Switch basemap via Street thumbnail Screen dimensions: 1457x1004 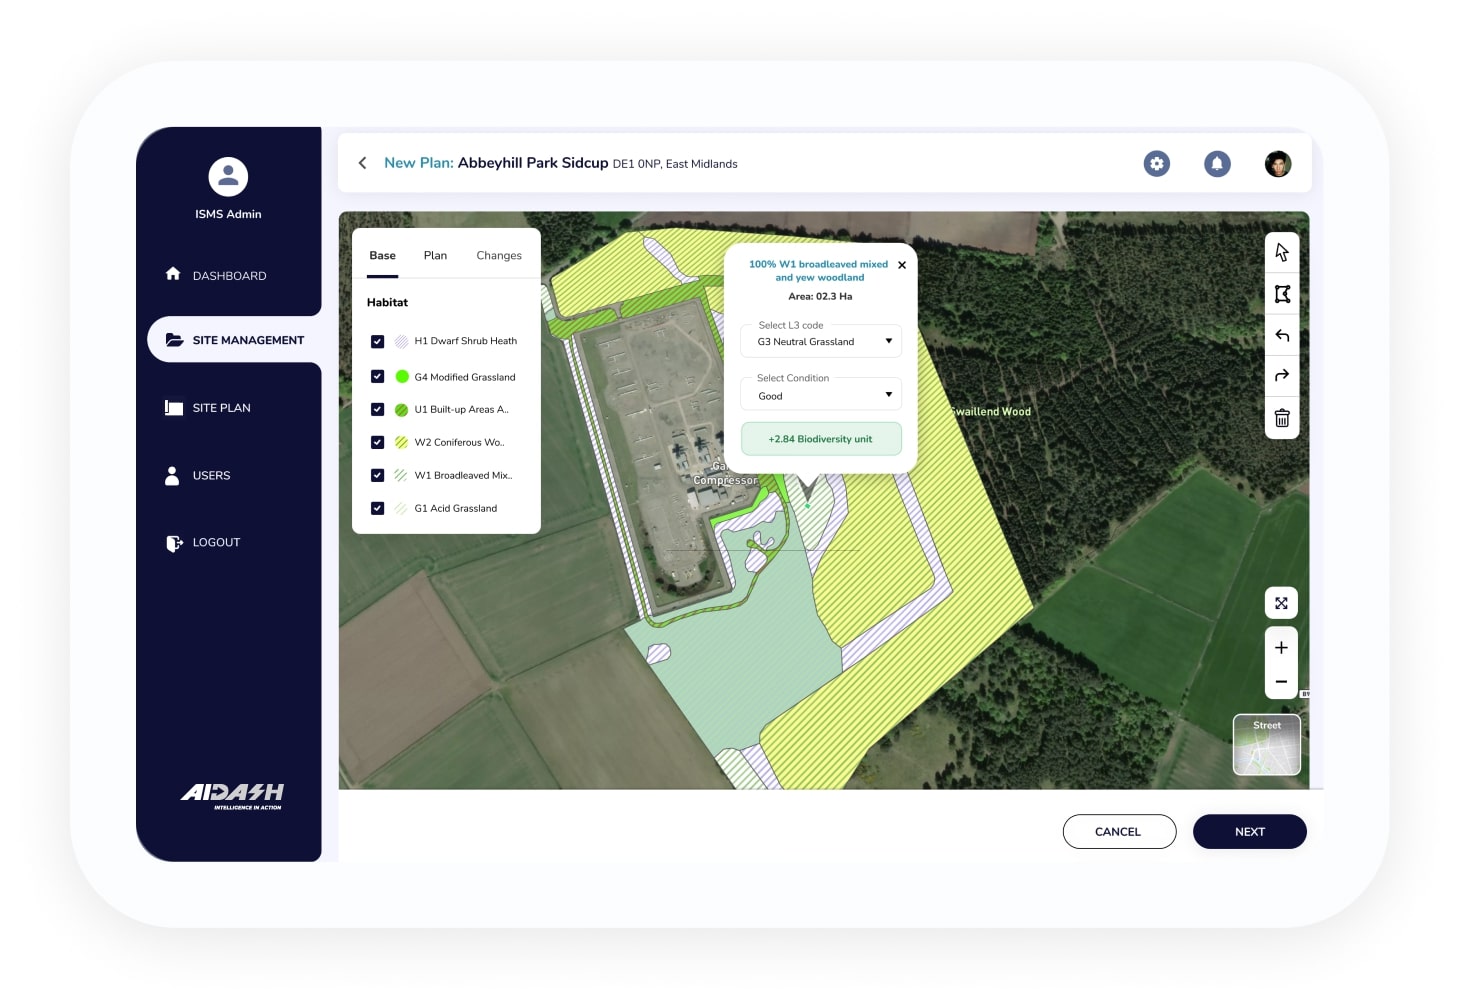tap(1267, 745)
